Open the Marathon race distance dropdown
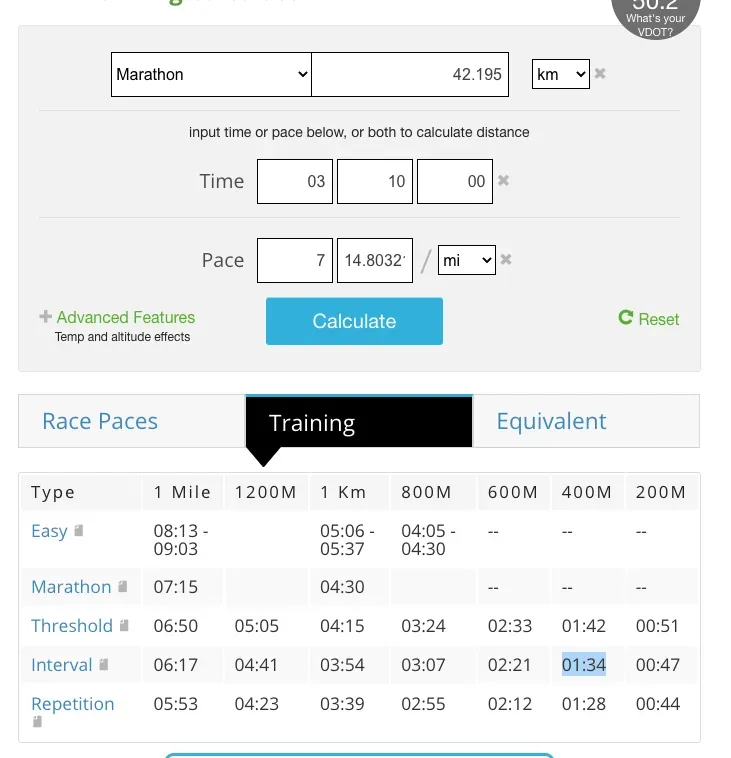This screenshot has width=731, height=758. click(211, 74)
